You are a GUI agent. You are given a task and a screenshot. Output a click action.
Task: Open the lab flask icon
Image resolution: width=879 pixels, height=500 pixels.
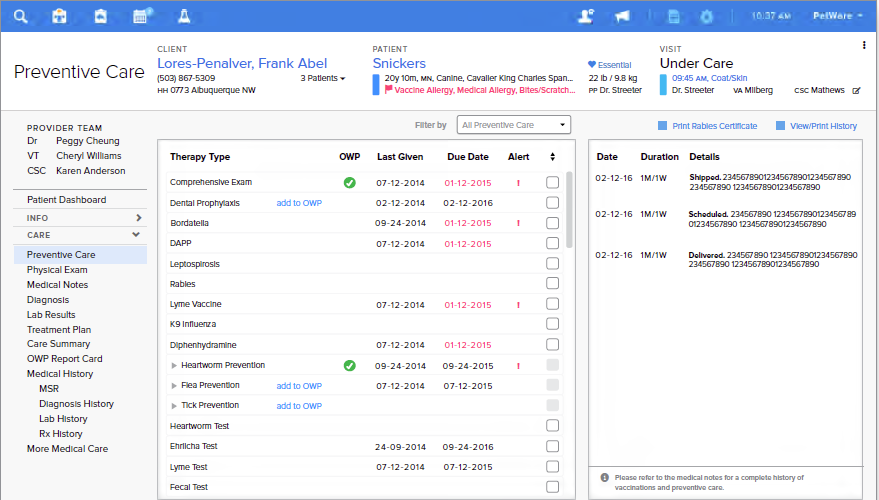[x=184, y=16]
